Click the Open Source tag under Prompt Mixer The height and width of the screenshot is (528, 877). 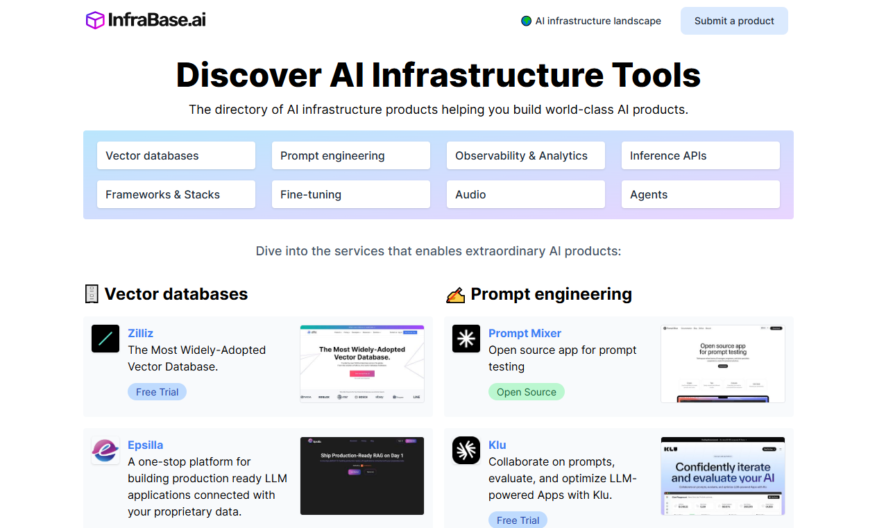click(x=526, y=392)
